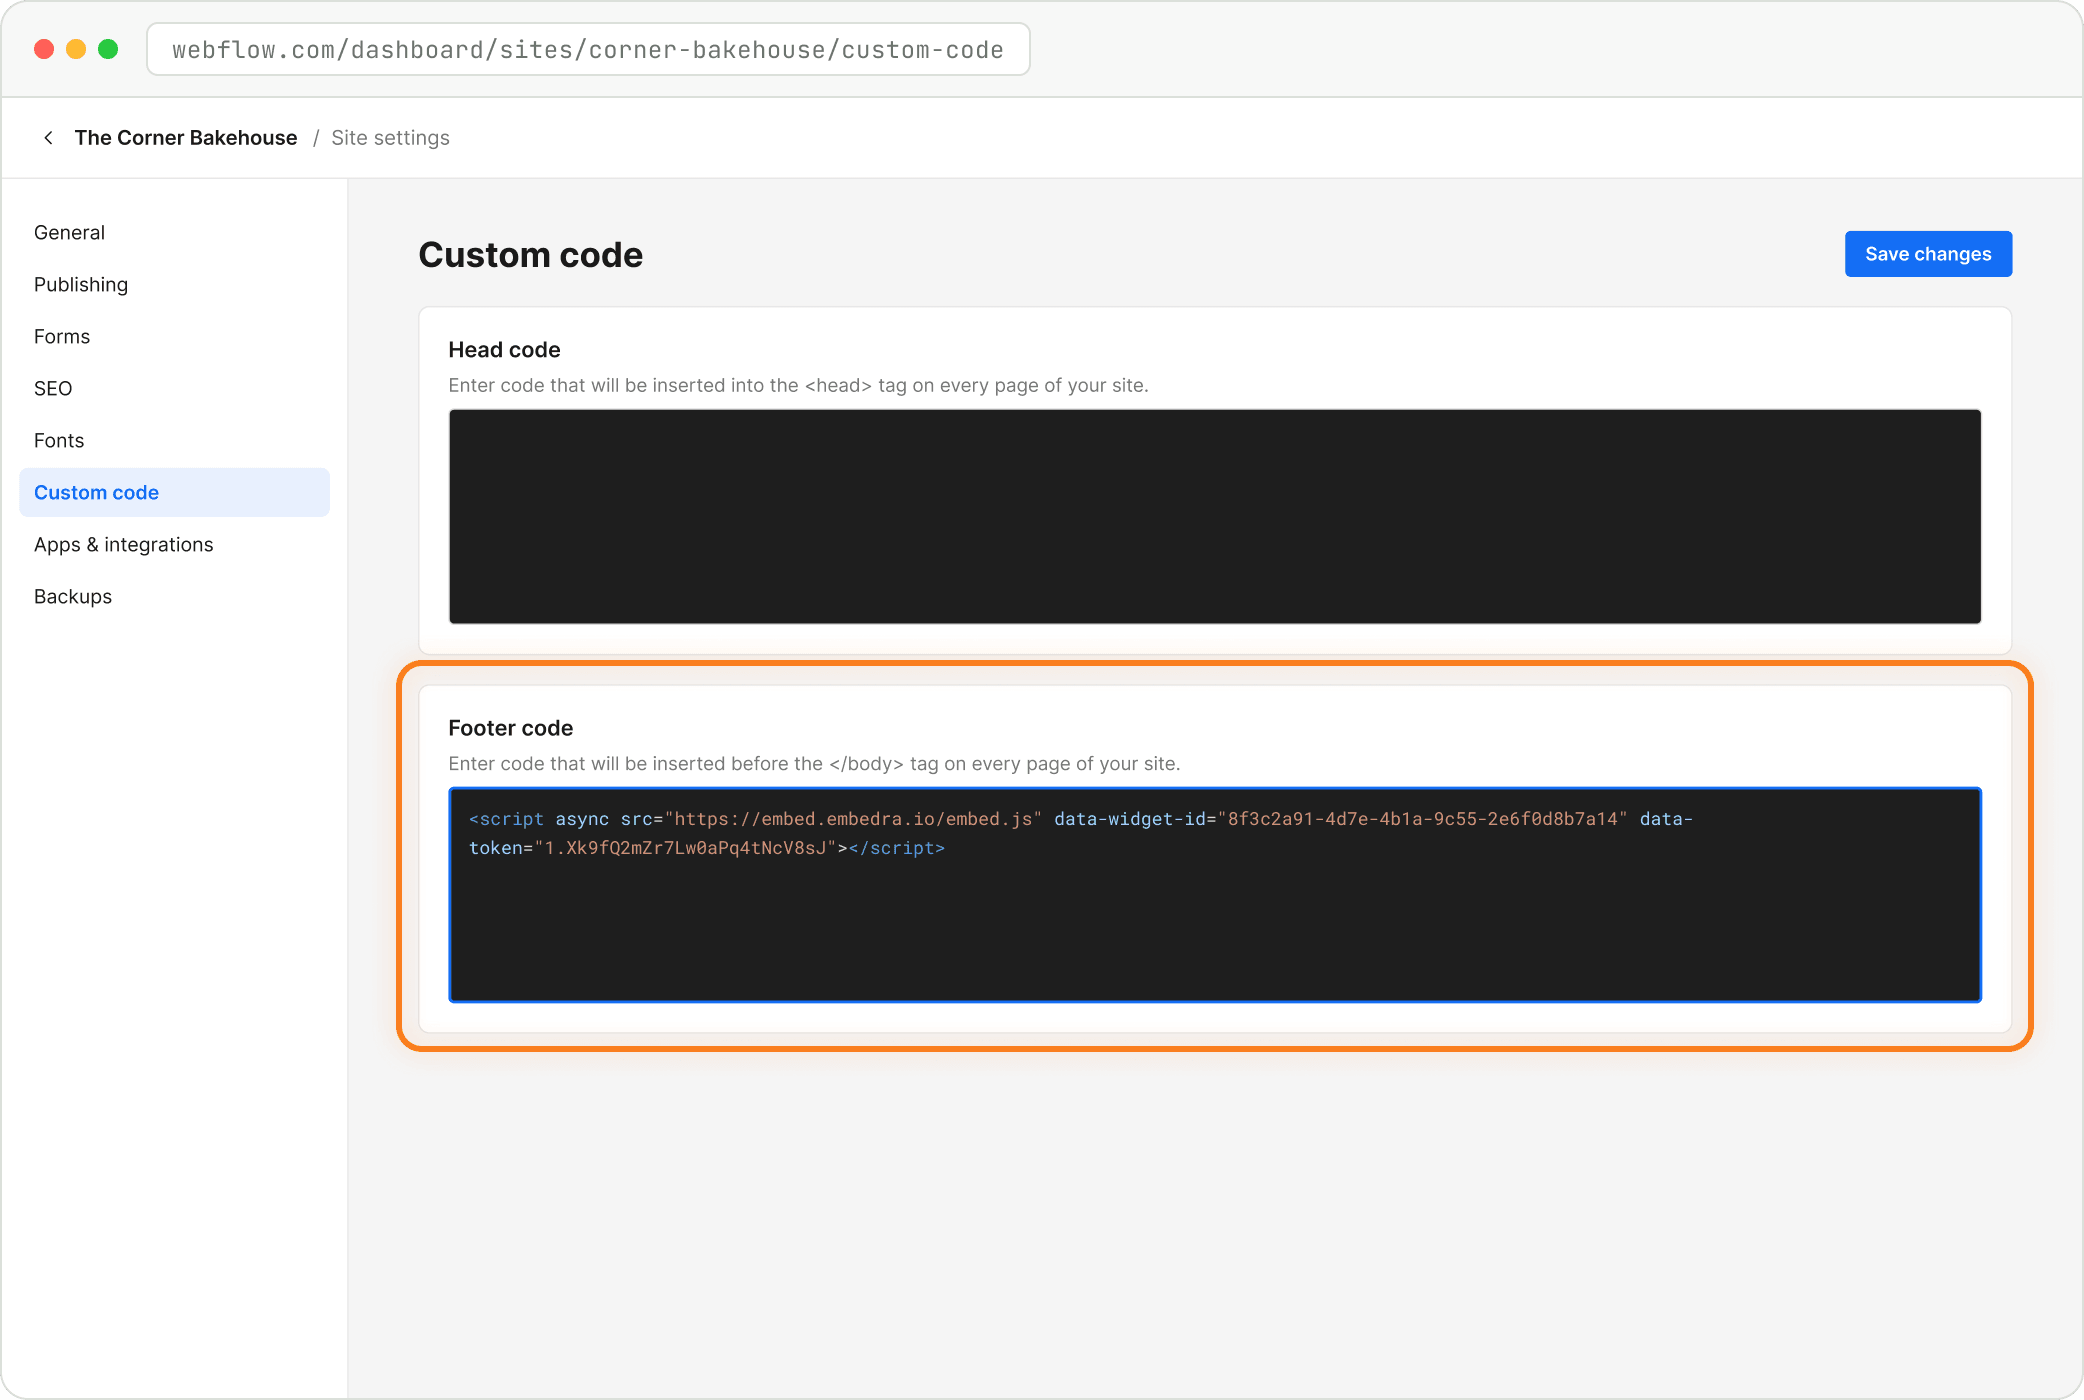This screenshot has width=2084, height=1400.
Task: Click the red close window button
Action: coord(44,49)
